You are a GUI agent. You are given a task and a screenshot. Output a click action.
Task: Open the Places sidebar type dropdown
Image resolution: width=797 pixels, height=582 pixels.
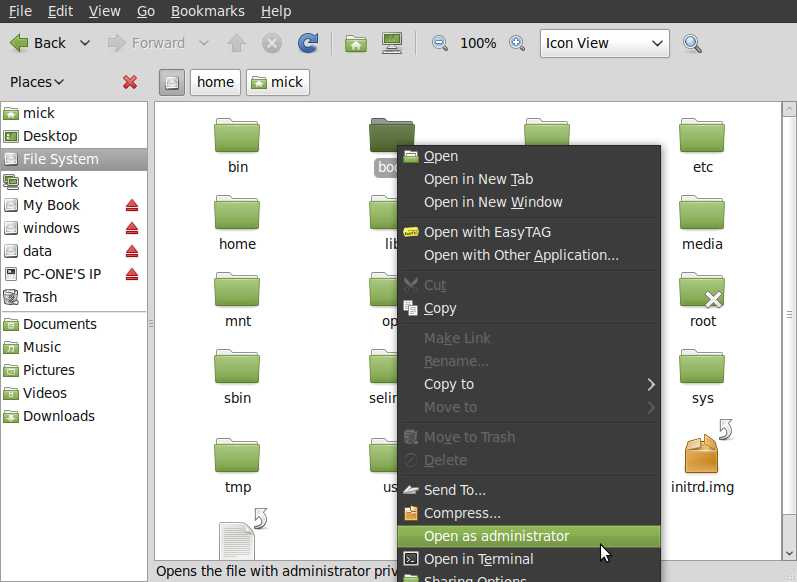(x=37, y=82)
